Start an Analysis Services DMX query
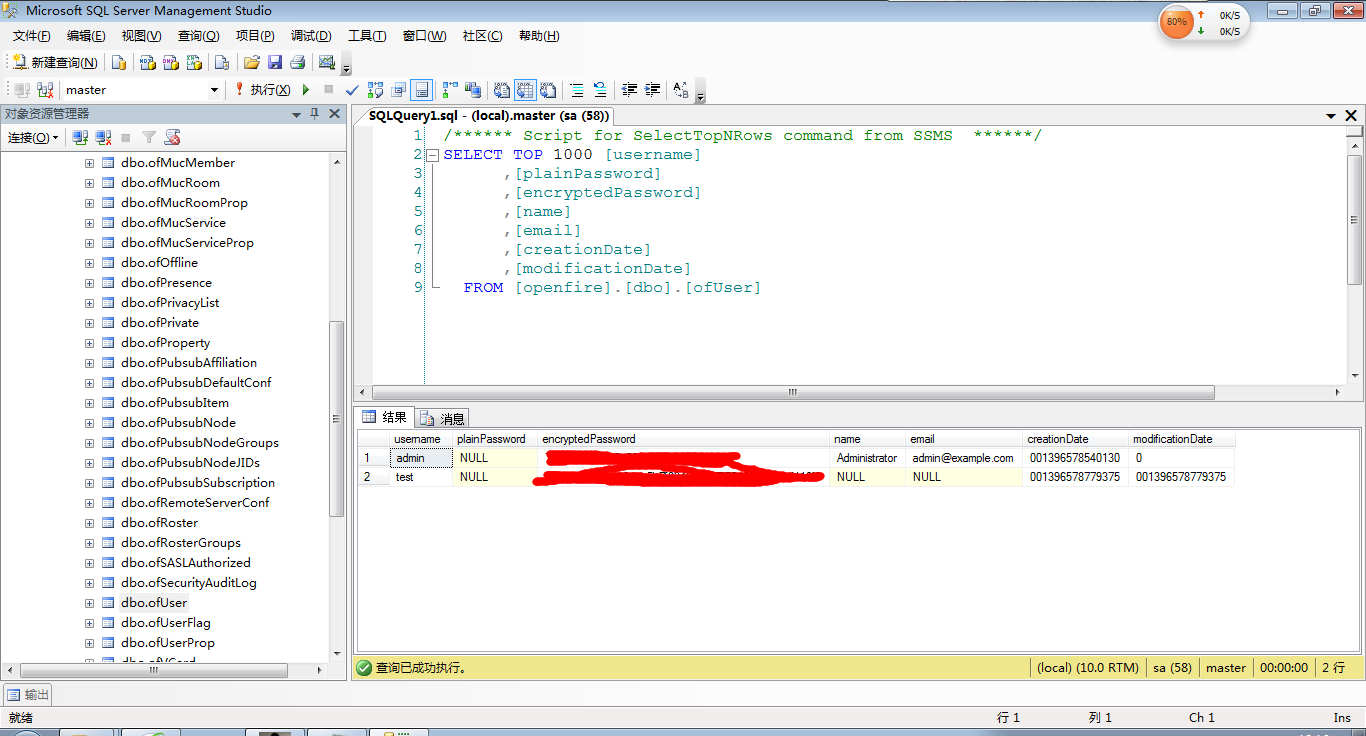The image size is (1366, 736). [x=171, y=62]
